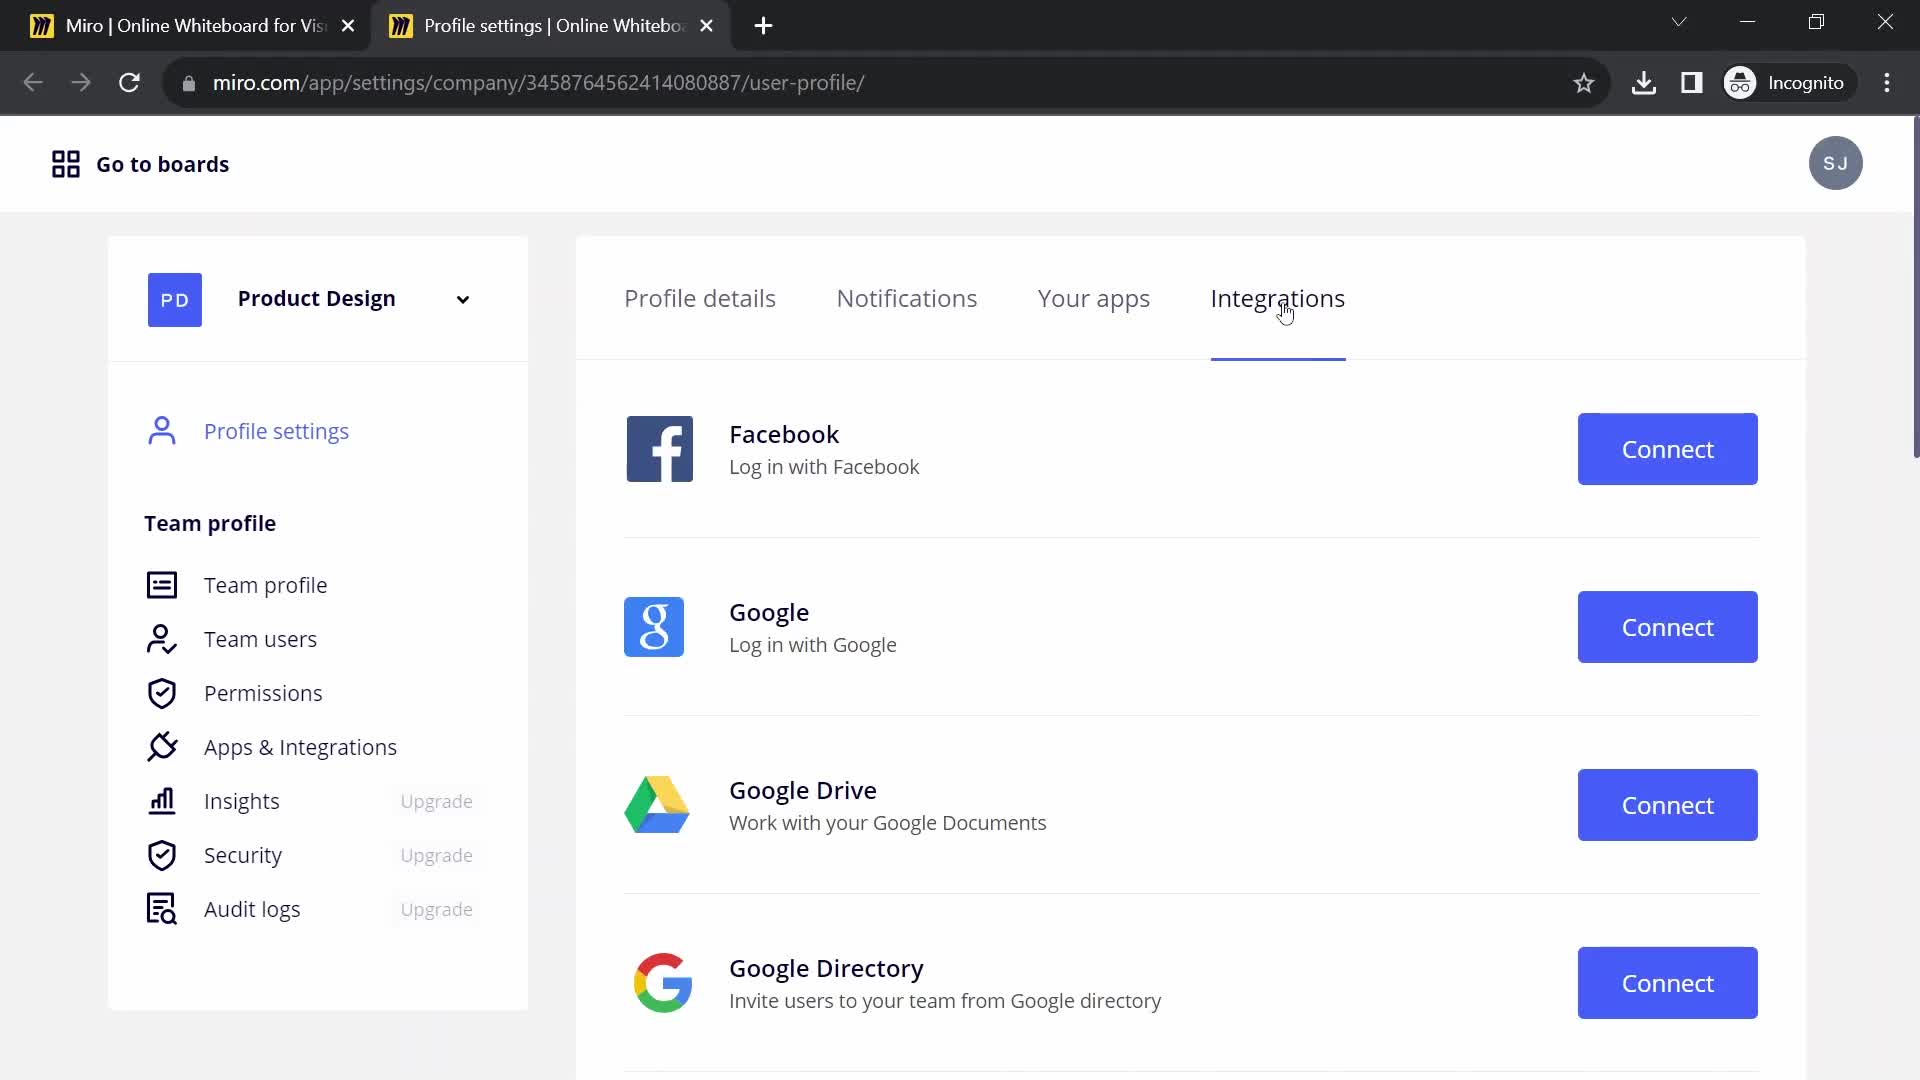
Task: Open a new browser tab
Action: (x=763, y=26)
